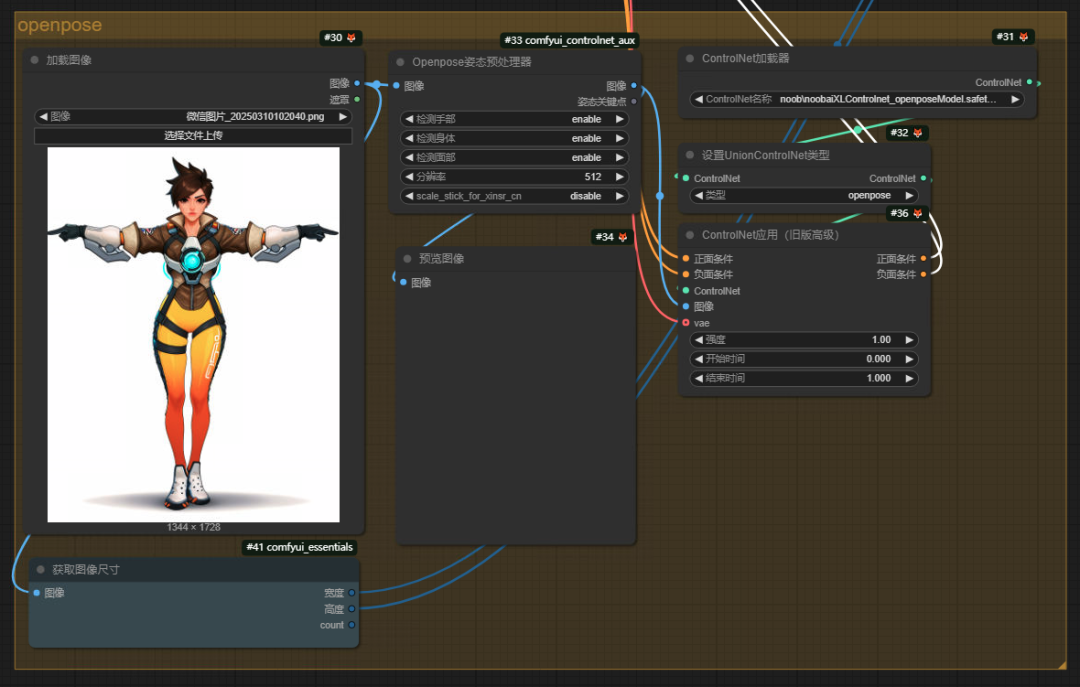Click the 高度 output port

pos(352,609)
